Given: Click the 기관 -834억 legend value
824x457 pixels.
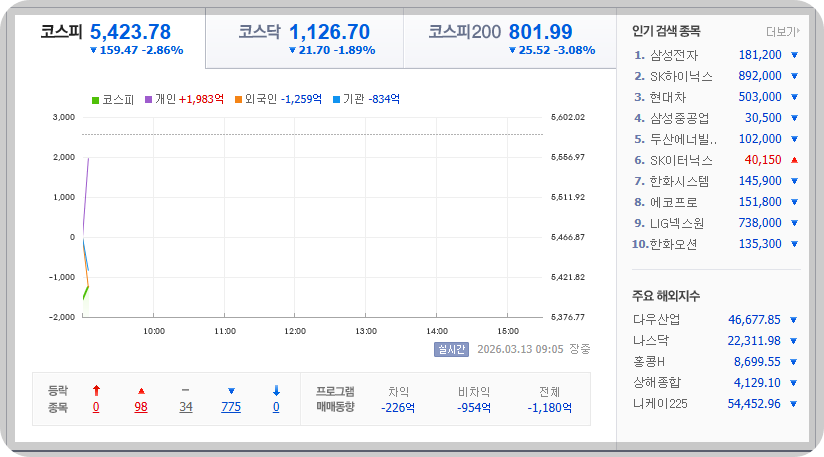Looking at the screenshot, I should click(x=384, y=99).
